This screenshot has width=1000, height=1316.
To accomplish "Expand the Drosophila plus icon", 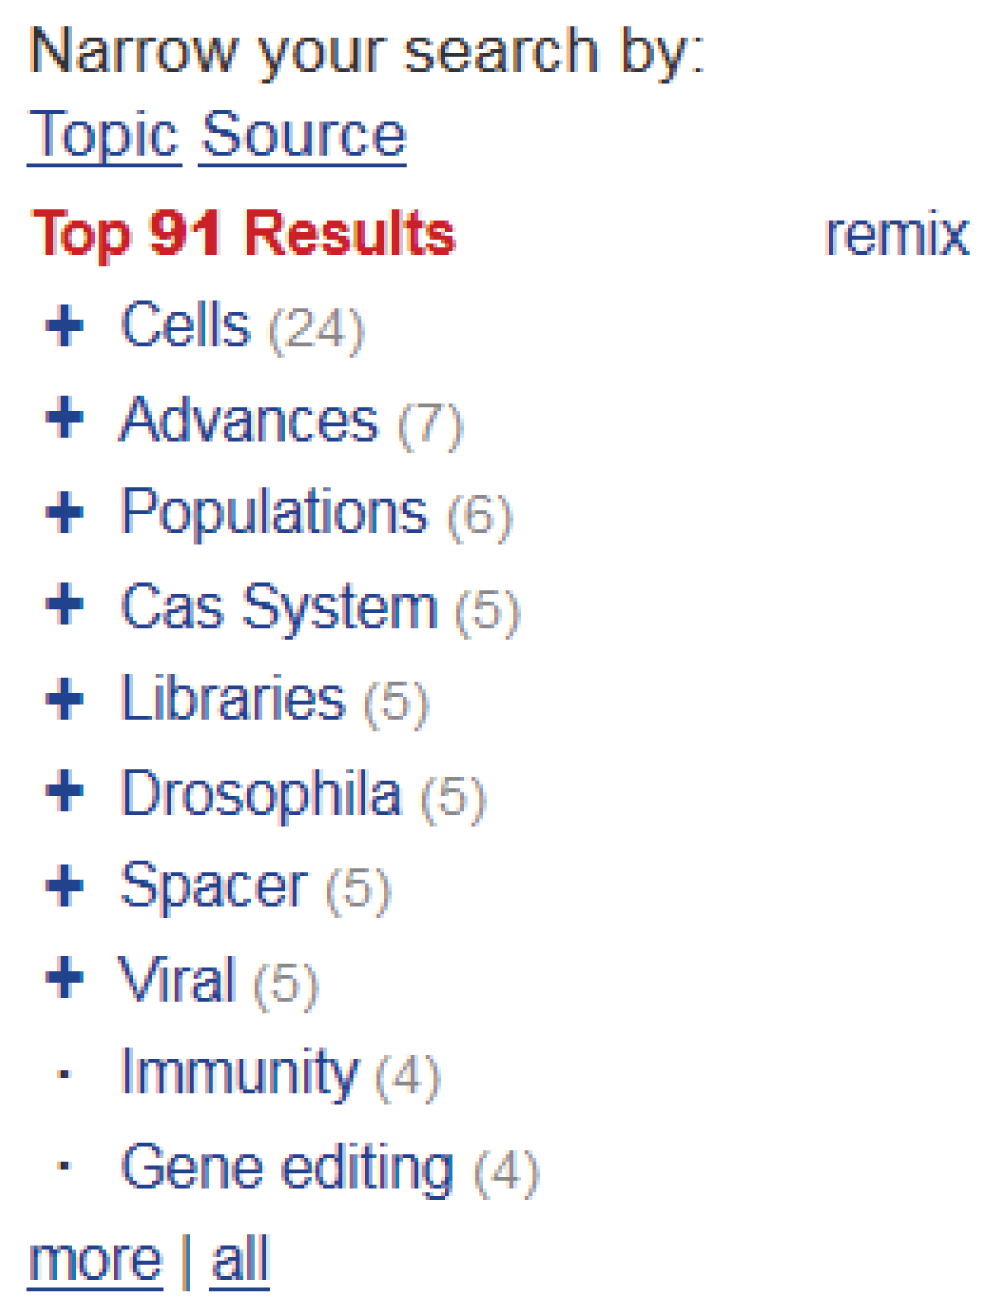I will pos(65,792).
